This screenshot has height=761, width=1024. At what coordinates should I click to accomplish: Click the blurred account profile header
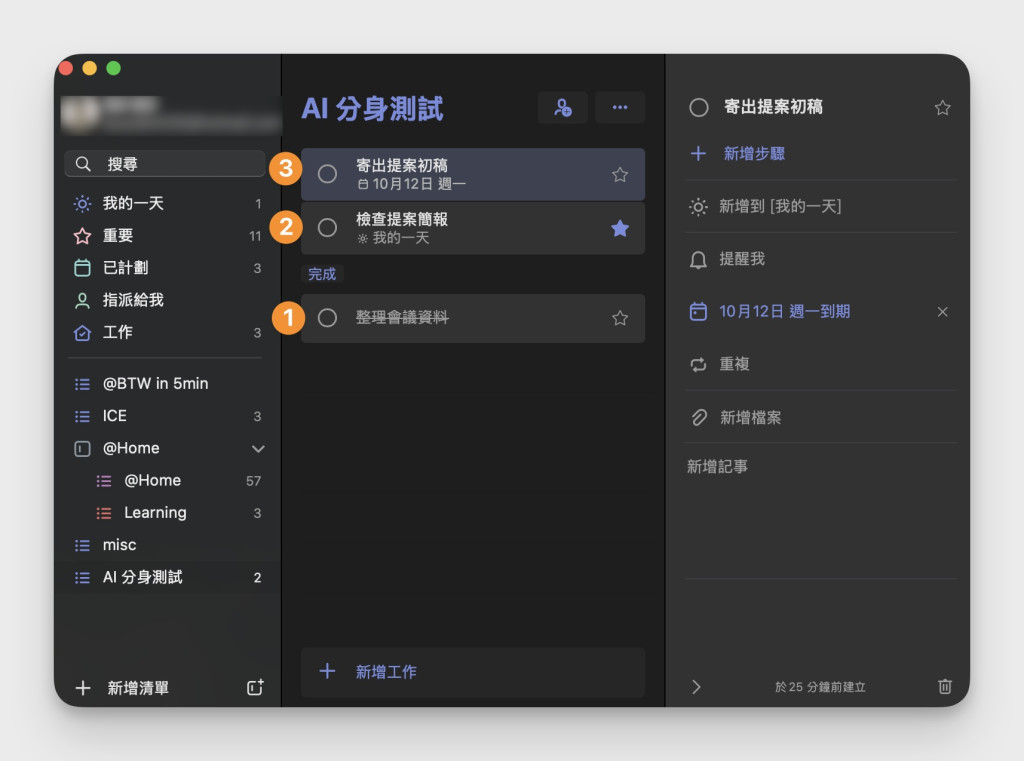point(170,114)
